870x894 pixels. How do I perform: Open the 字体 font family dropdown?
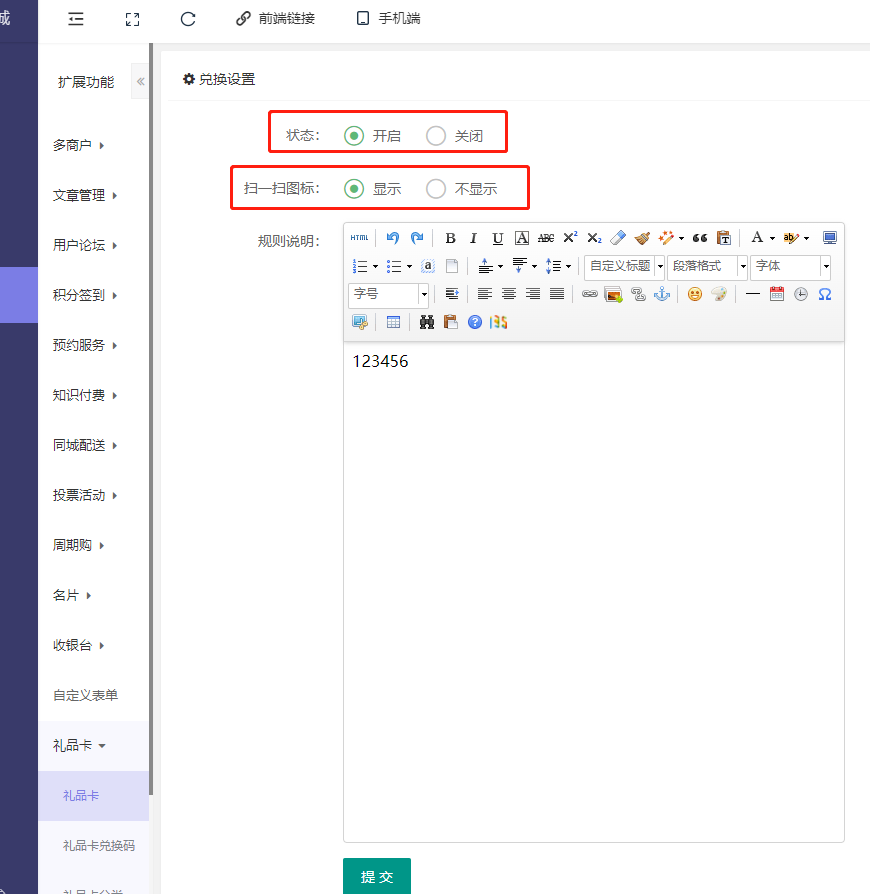(x=791, y=266)
